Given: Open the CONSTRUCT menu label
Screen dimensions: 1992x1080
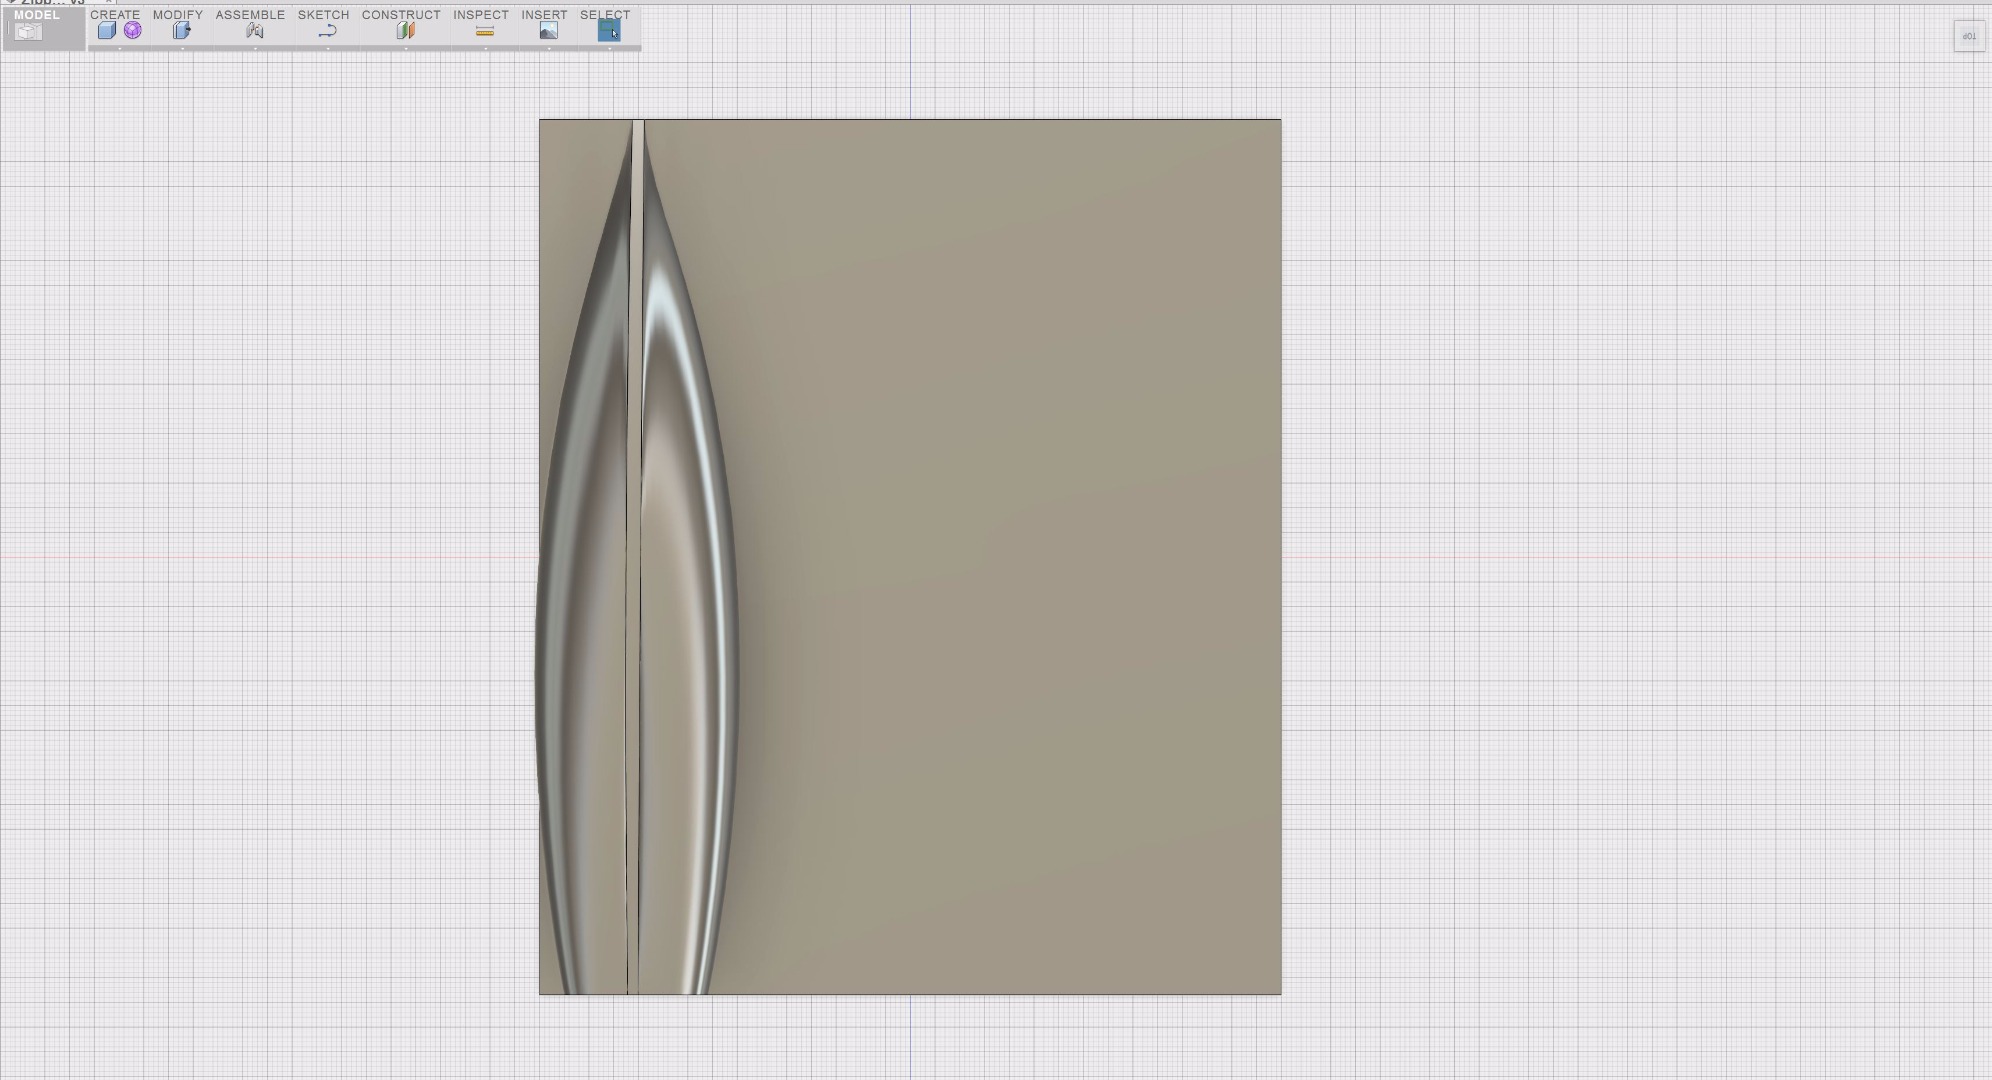Looking at the screenshot, I should coord(401,14).
